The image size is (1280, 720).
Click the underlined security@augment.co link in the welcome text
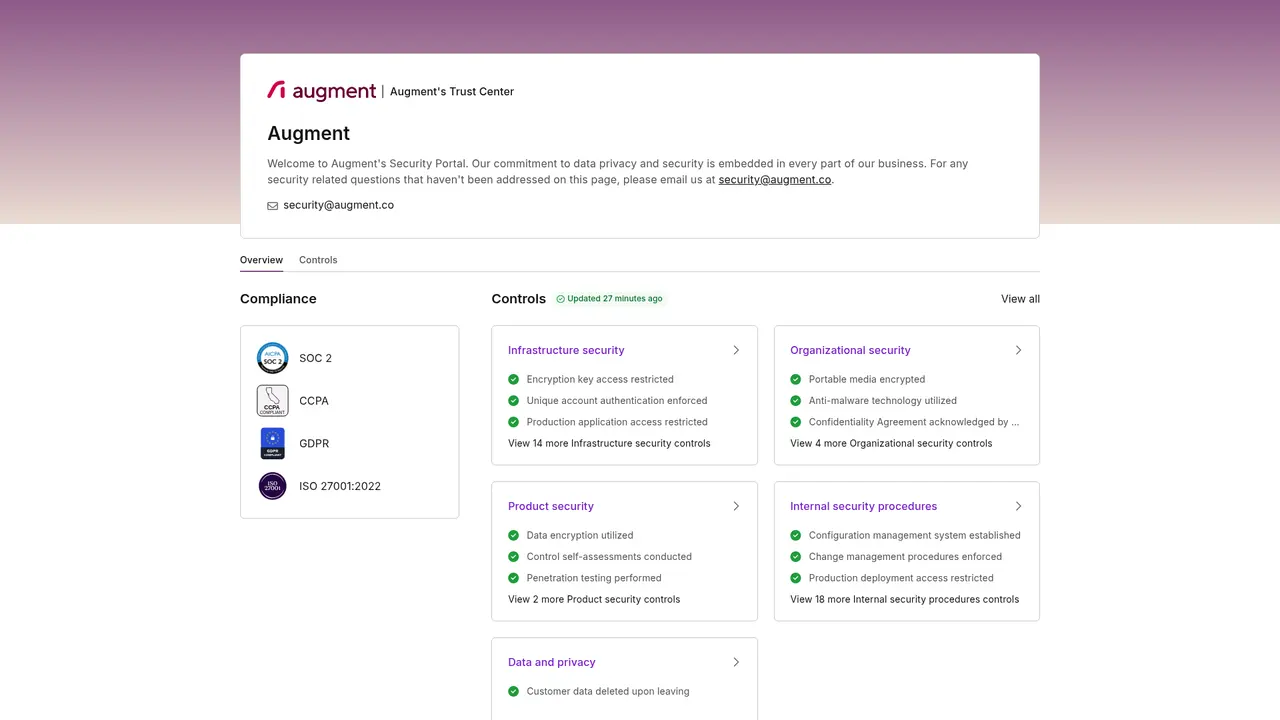[x=775, y=180]
